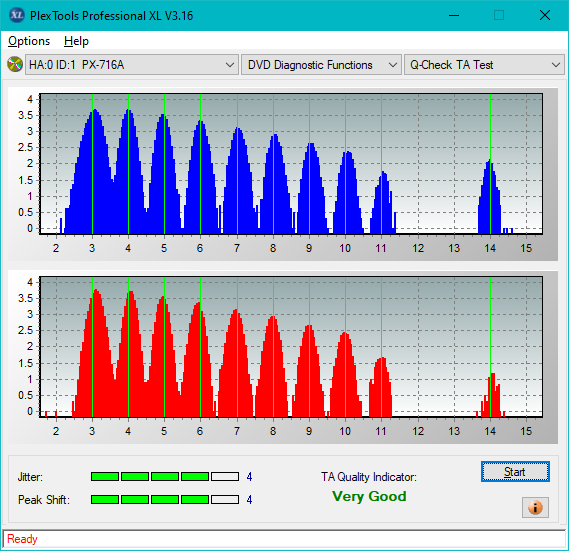Close the PlexTools Professional window
Viewport: 569px width, 551px height.
click(x=545, y=15)
